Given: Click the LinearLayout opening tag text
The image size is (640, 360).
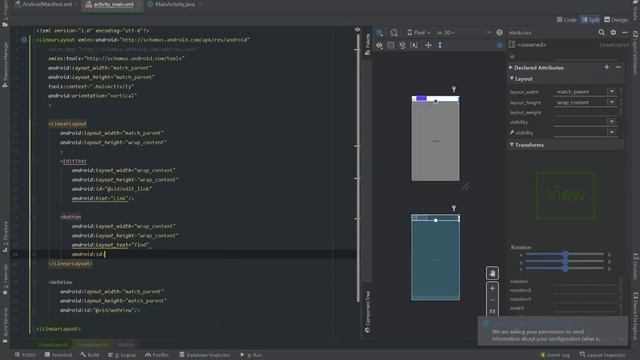Looking at the screenshot, I should 67,124.
